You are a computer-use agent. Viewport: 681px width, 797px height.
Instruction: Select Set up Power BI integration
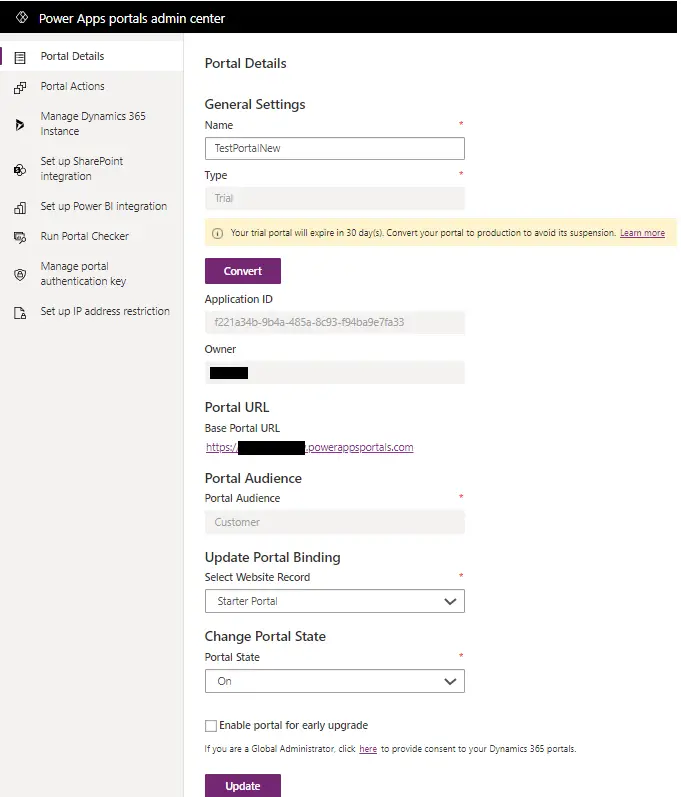pos(91,206)
